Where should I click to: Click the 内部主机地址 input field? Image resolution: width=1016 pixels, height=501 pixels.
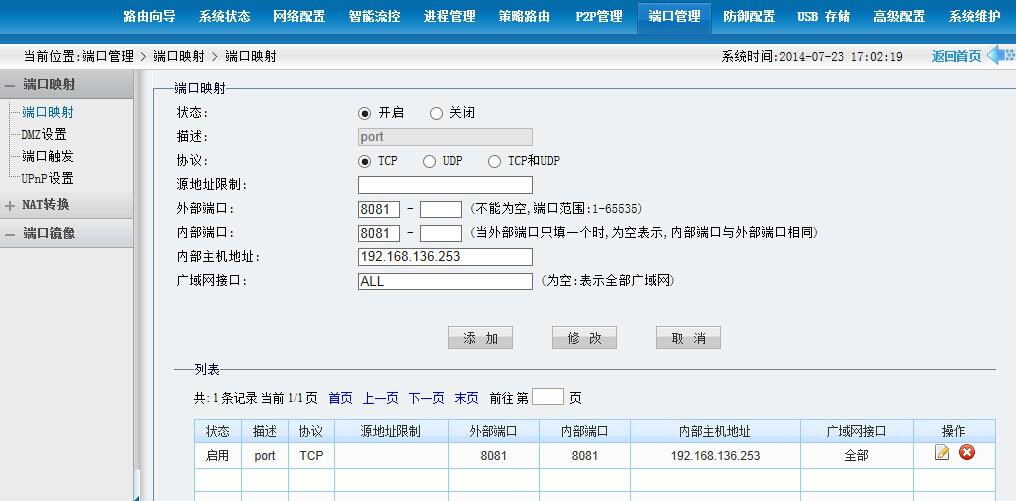tap(445, 257)
